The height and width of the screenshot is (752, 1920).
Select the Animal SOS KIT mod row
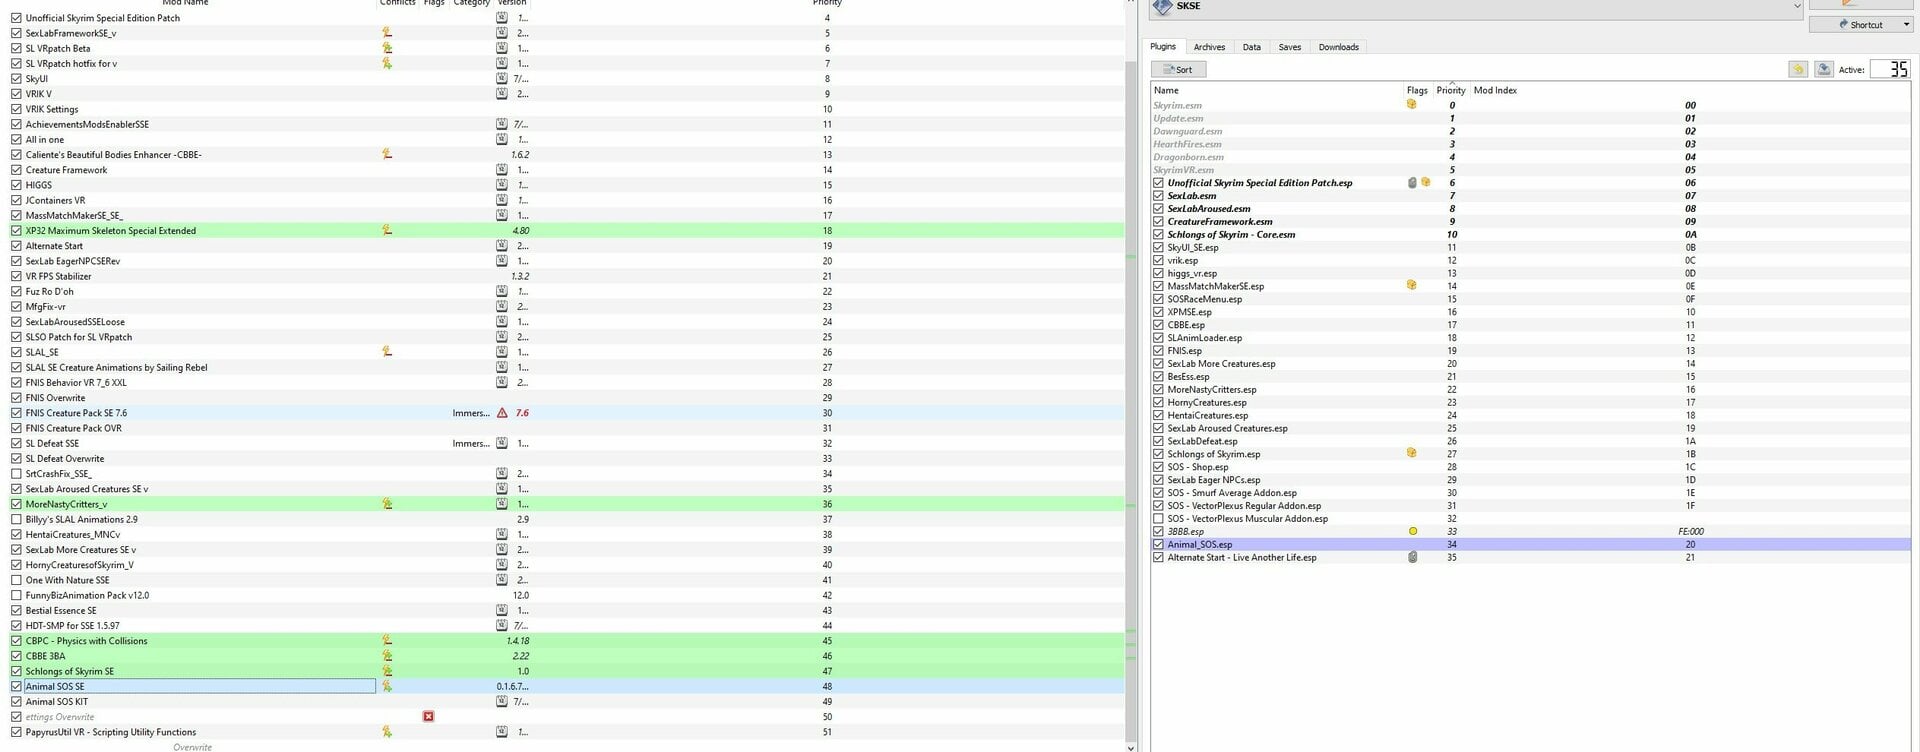567,702
